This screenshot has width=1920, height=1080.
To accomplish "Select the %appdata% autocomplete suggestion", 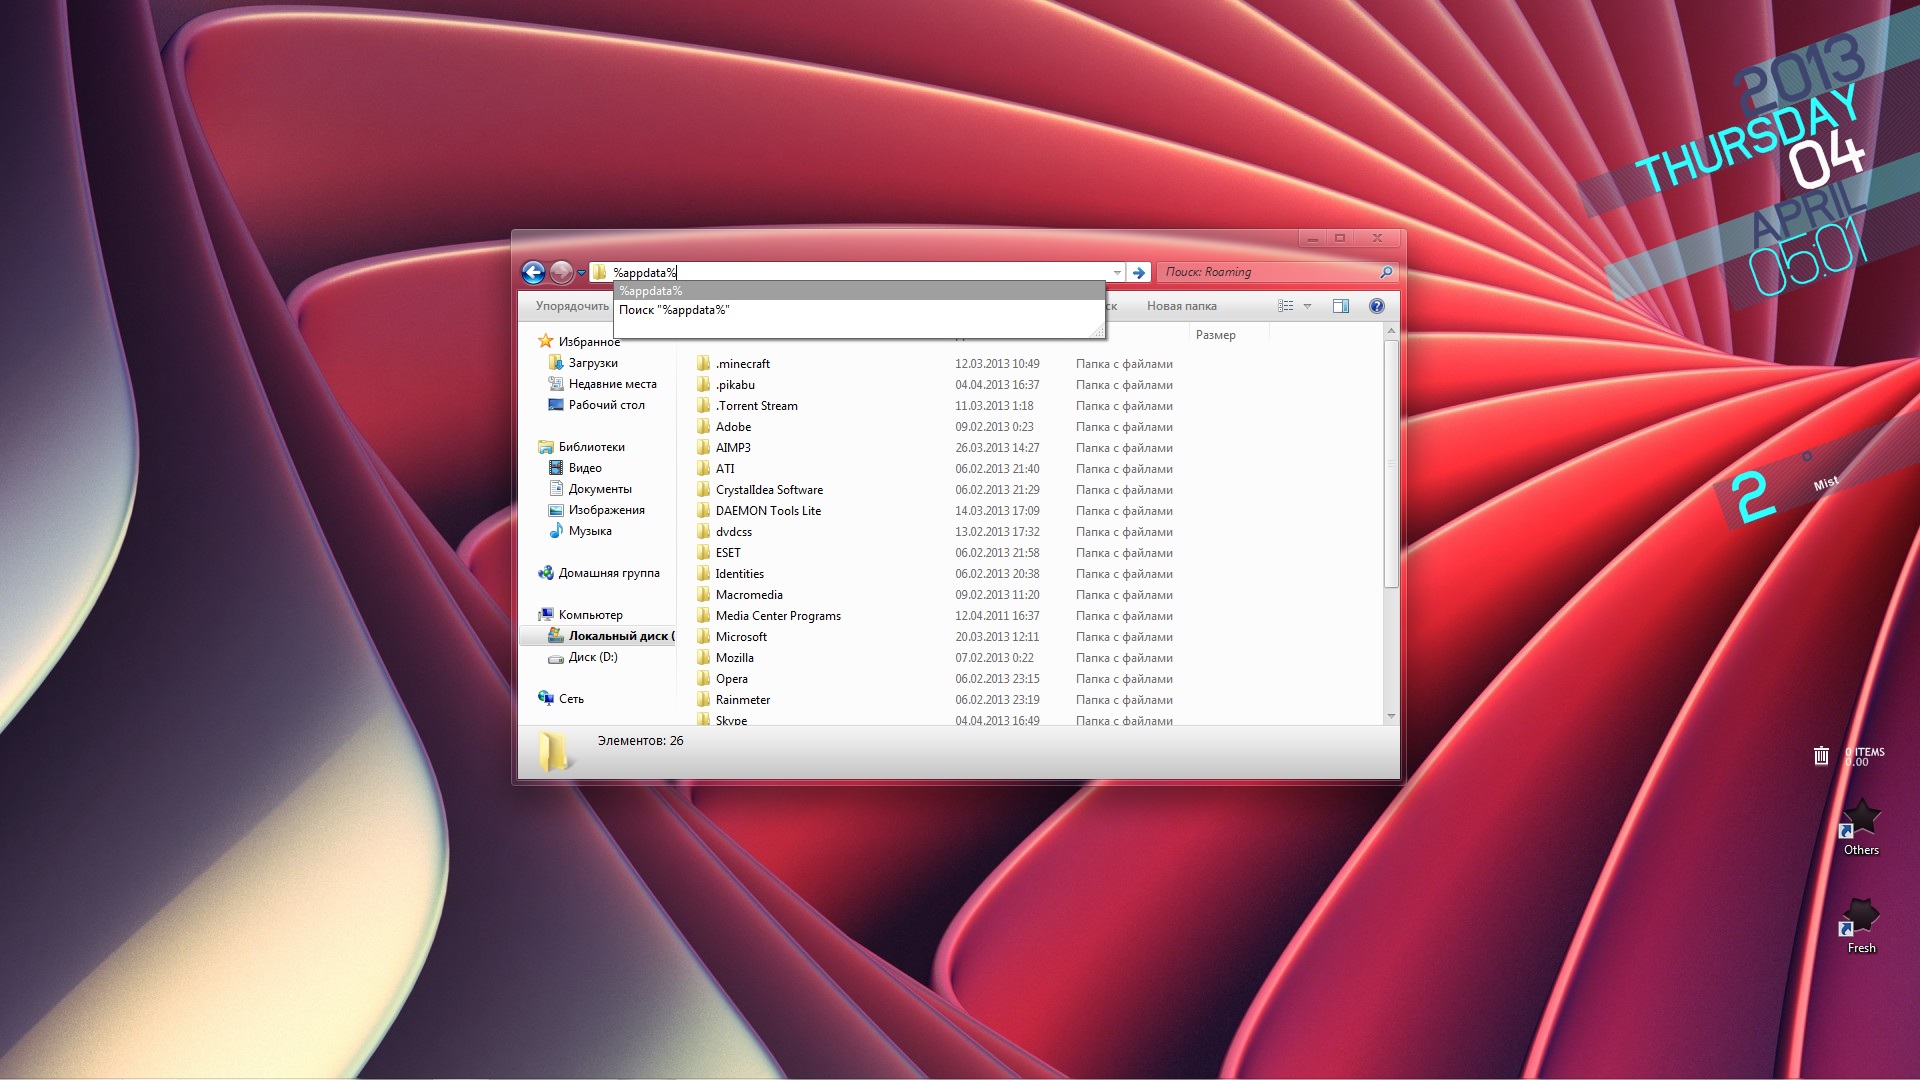I will point(651,291).
